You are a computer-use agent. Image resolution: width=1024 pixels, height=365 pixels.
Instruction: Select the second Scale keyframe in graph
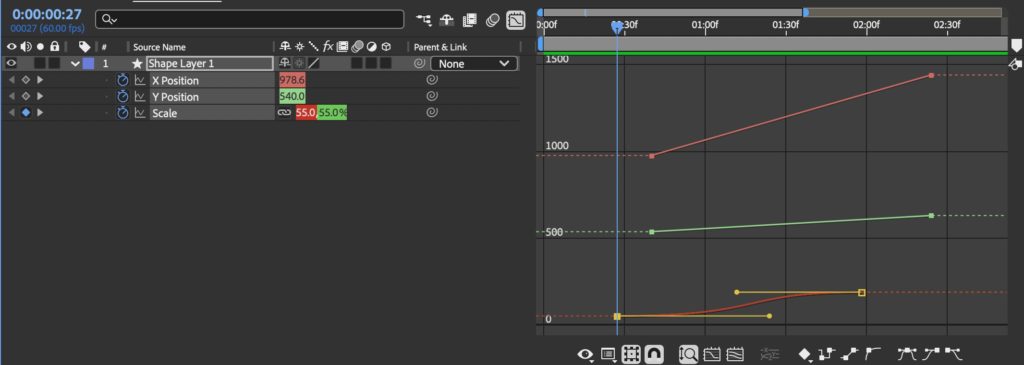pos(861,293)
